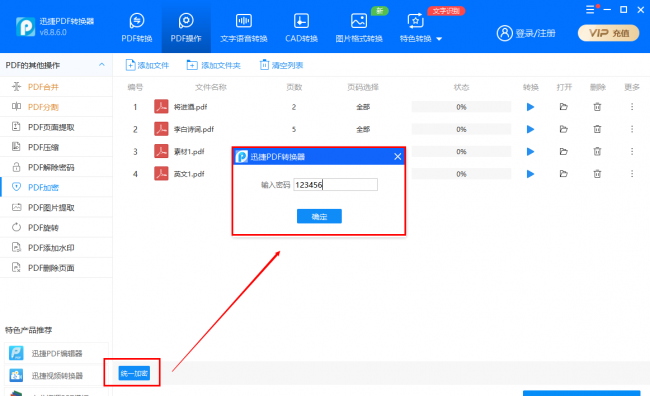Click the 李白诗词.pdf file name
Viewport: 650px width, 396px height.
click(x=194, y=129)
